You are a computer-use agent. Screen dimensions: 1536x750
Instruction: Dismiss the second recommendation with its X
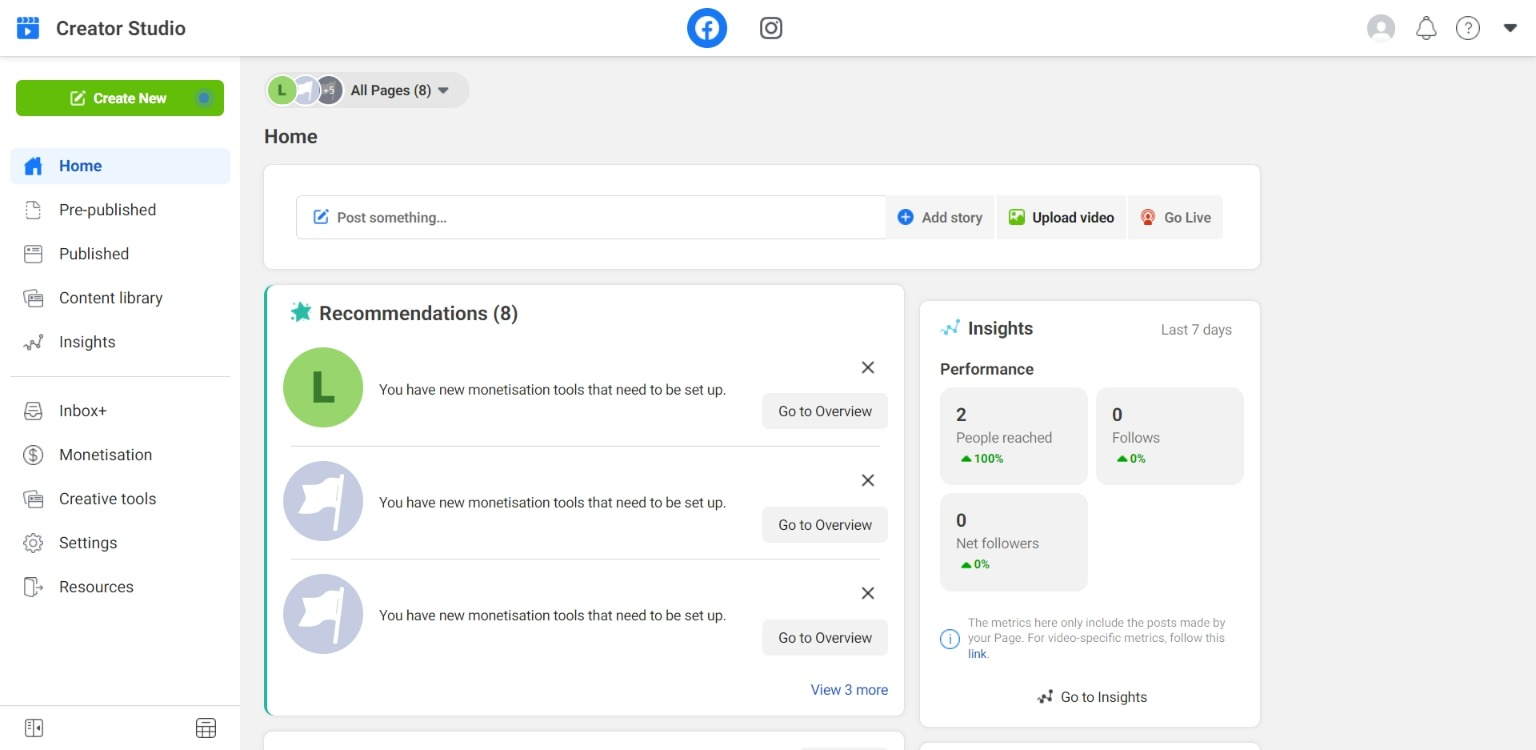click(868, 480)
